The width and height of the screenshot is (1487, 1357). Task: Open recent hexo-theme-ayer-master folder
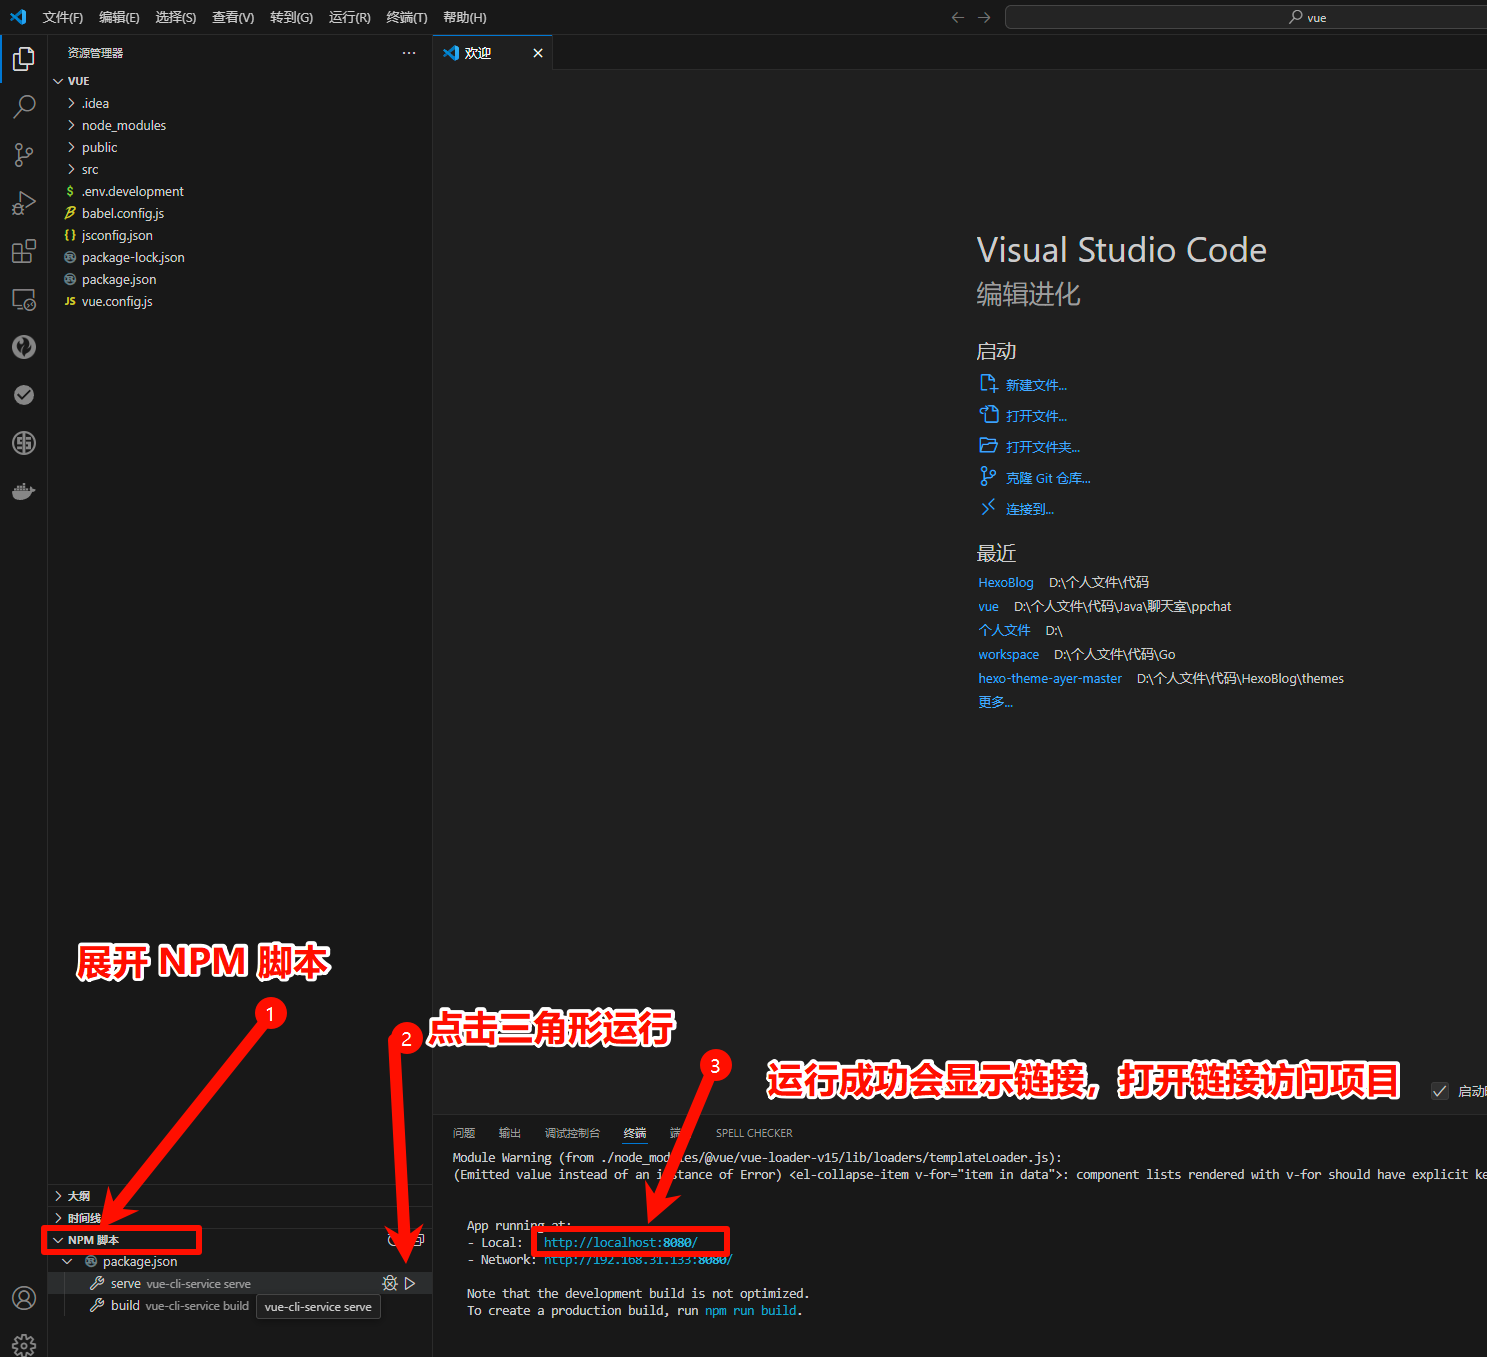pos(1050,678)
